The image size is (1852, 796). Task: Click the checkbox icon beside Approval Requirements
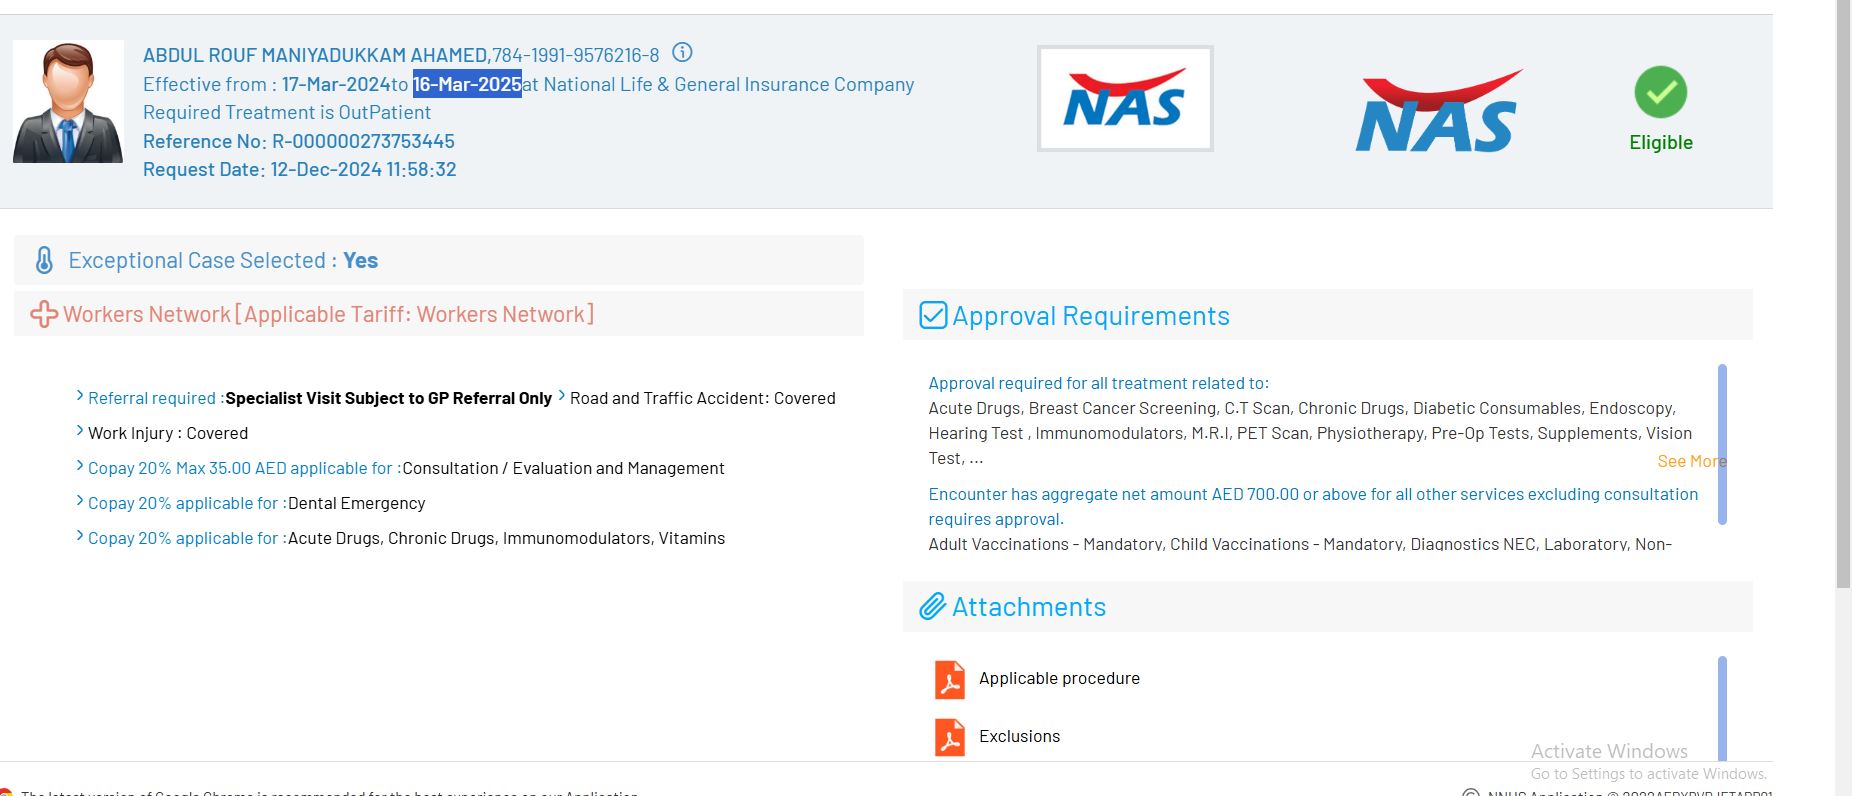pyautogui.click(x=933, y=315)
